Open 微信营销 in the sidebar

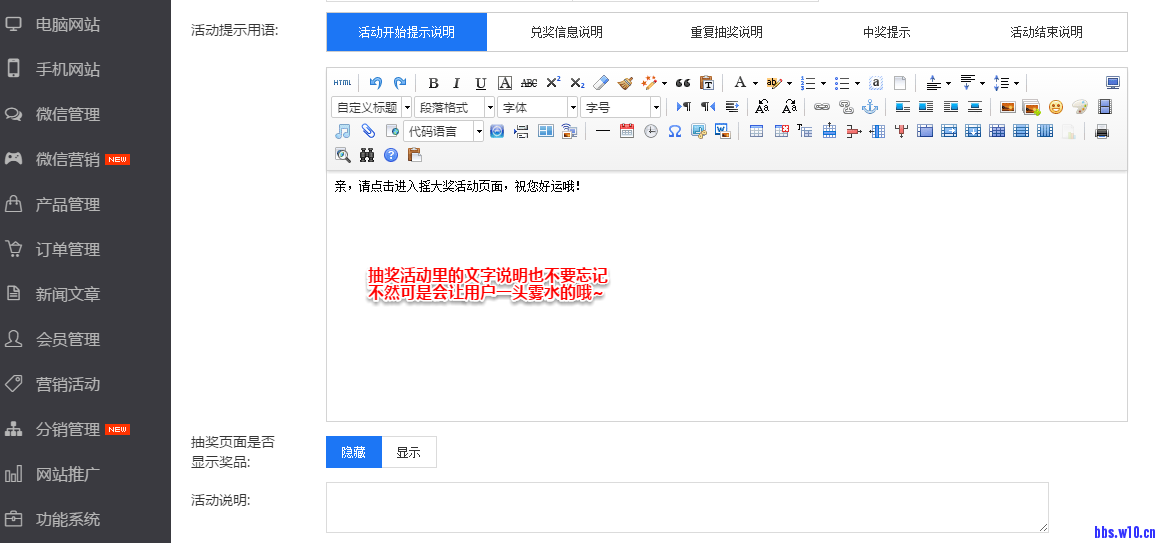pyautogui.click(x=68, y=159)
